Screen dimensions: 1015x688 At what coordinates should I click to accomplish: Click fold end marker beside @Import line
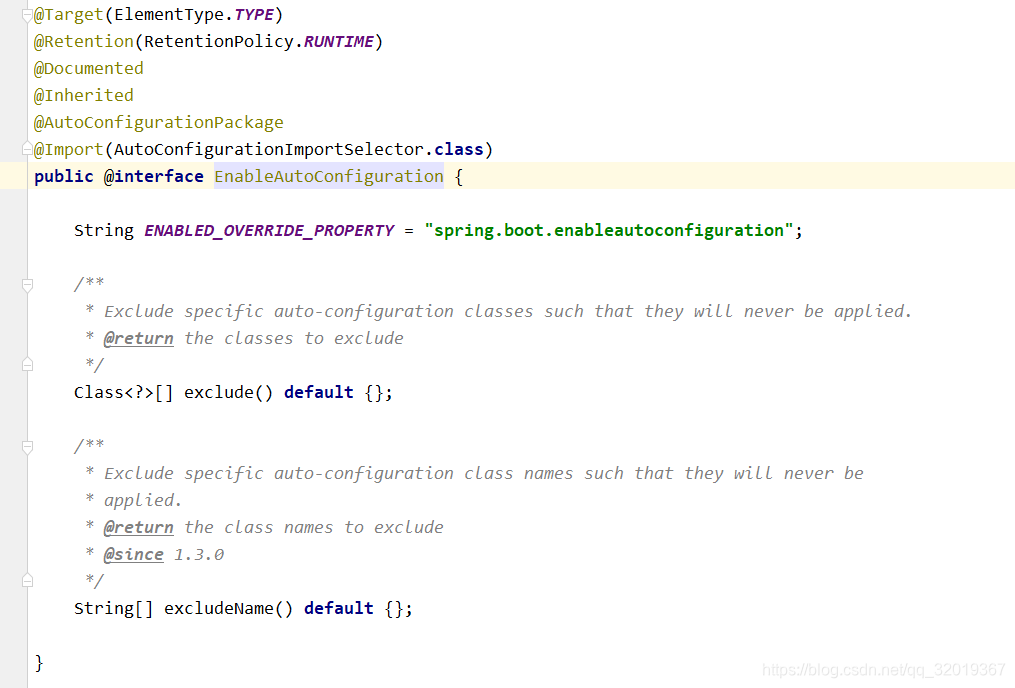tap(27, 150)
